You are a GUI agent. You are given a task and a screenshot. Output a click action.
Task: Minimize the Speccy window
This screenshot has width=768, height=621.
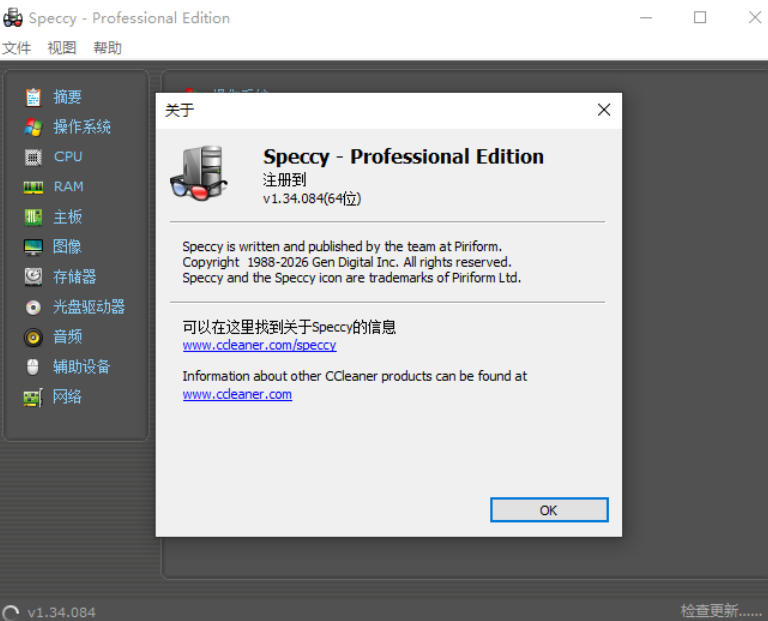coord(646,18)
